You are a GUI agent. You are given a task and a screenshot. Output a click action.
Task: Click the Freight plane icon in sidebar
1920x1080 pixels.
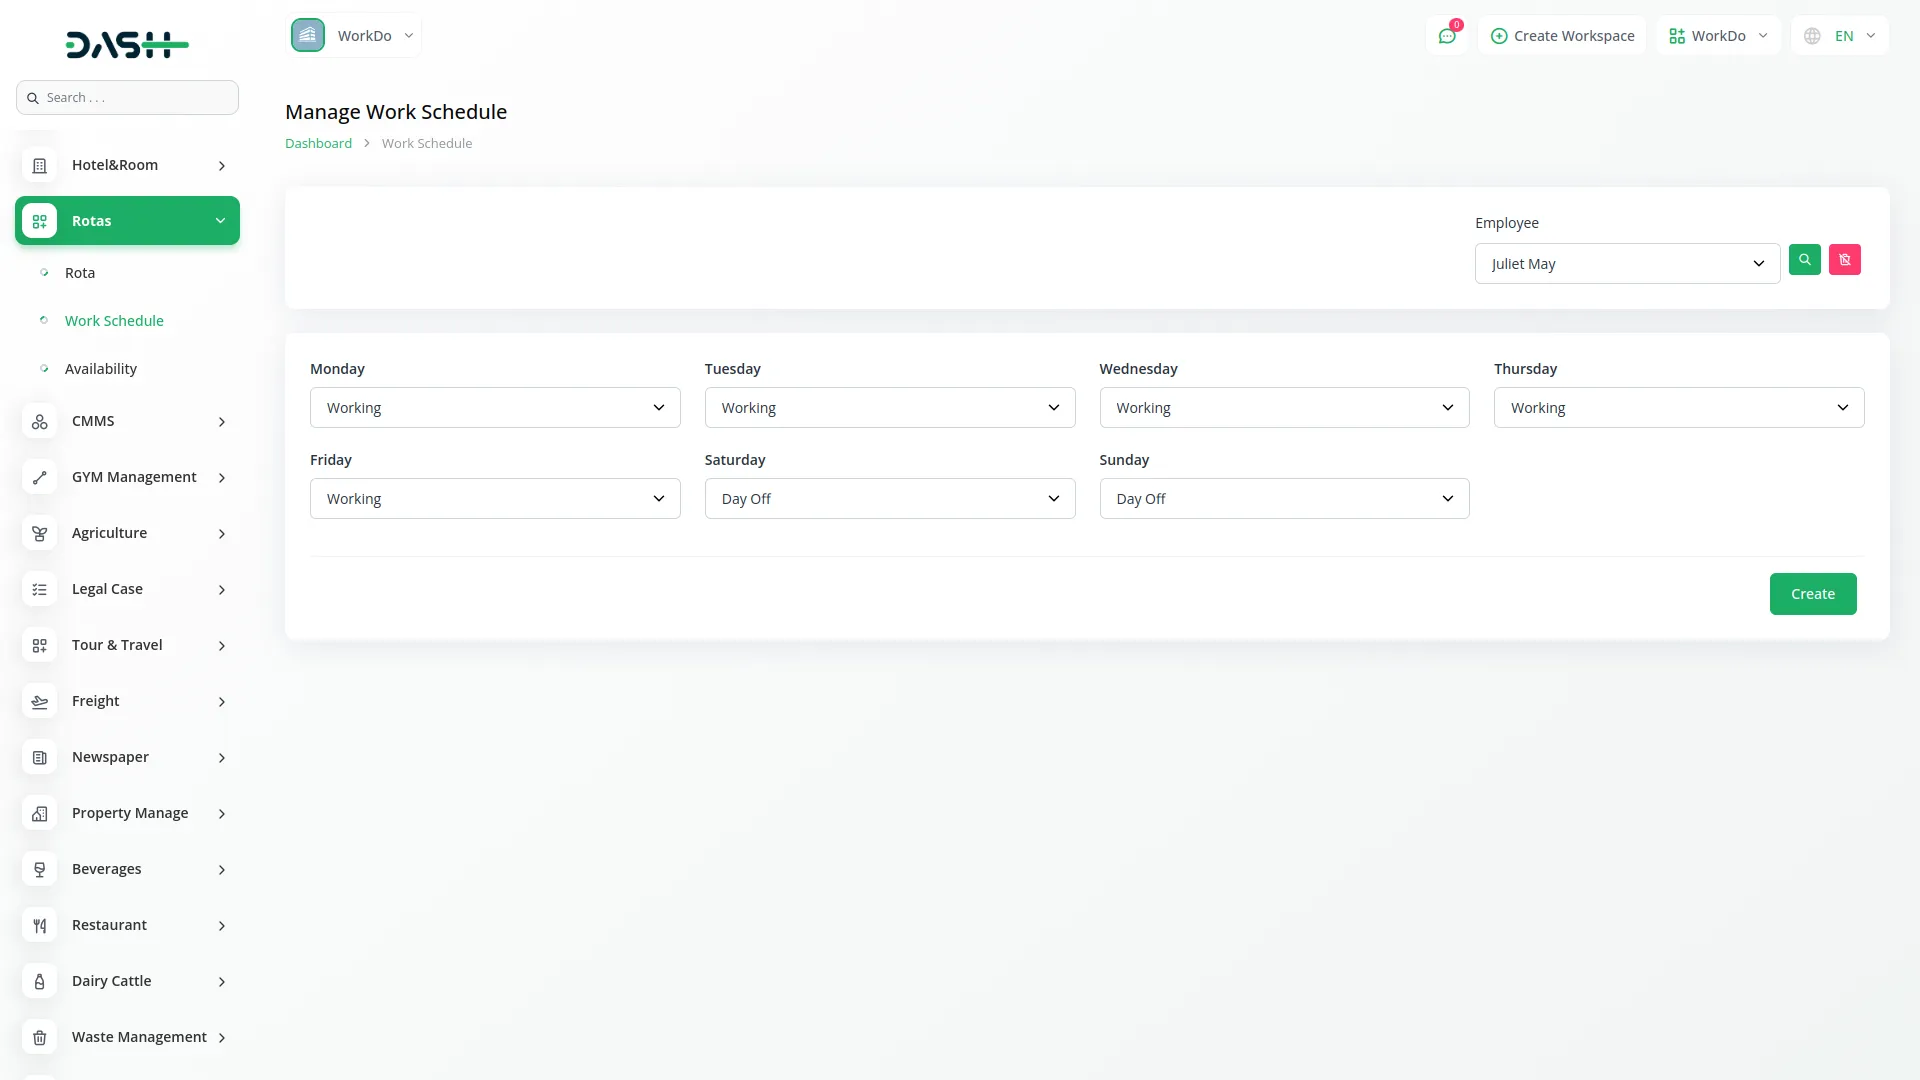coord(40,702)
